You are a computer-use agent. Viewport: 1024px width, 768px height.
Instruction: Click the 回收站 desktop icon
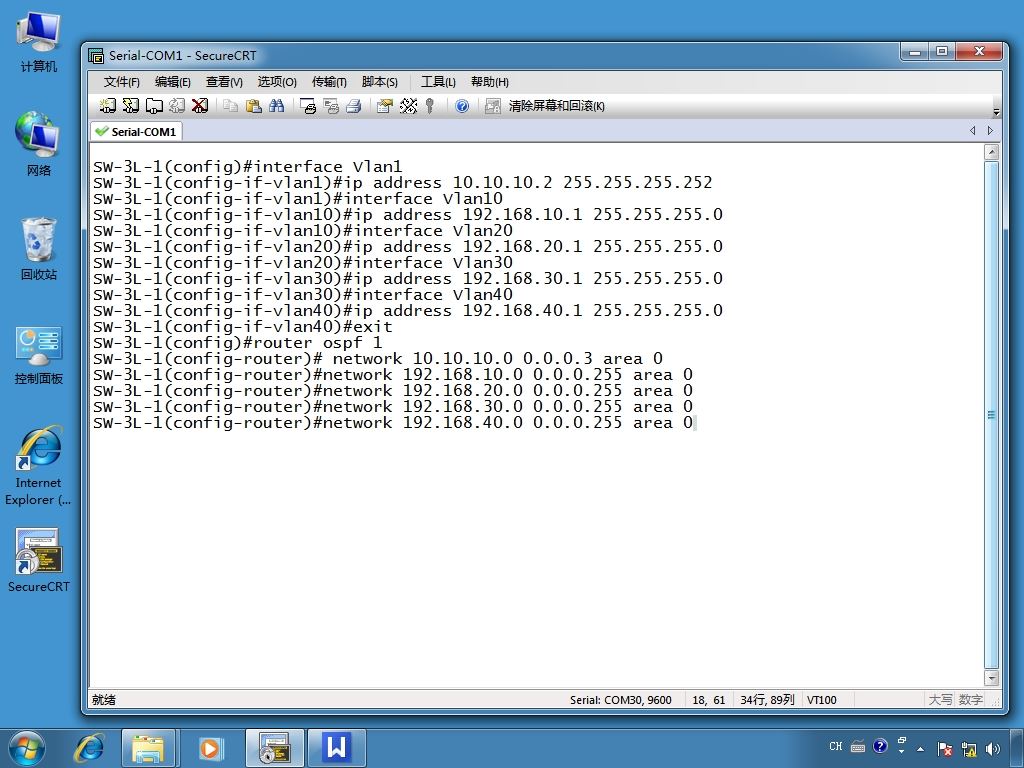coord(39,248)
